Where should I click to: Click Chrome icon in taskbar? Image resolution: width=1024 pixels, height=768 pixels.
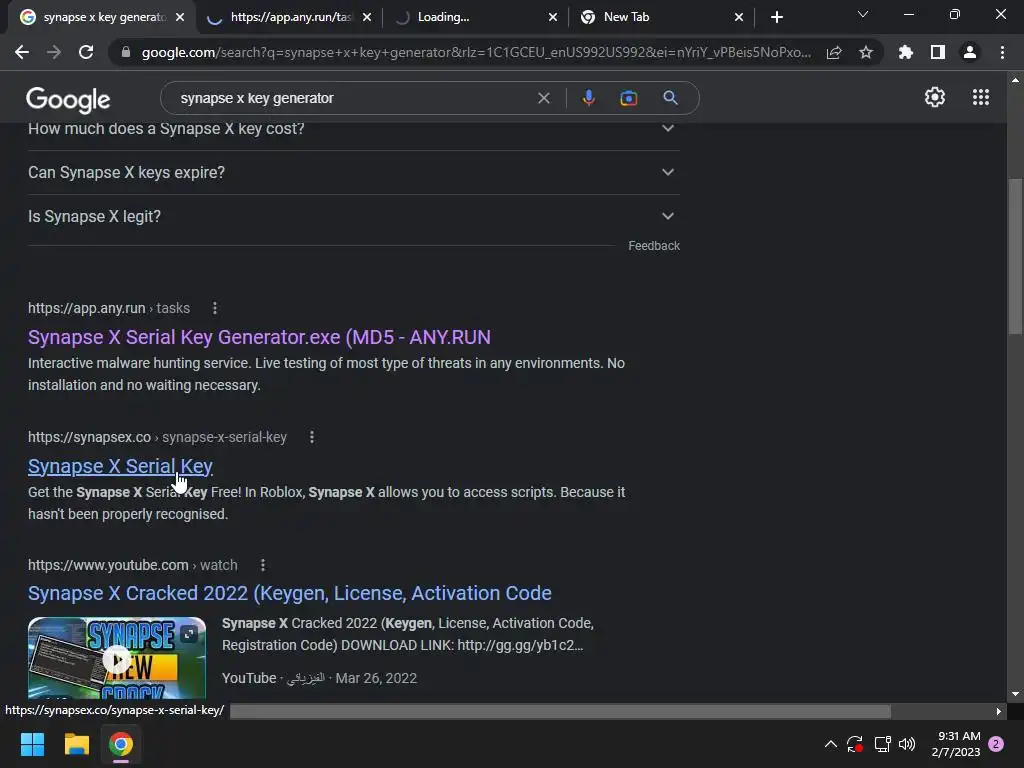121,744
